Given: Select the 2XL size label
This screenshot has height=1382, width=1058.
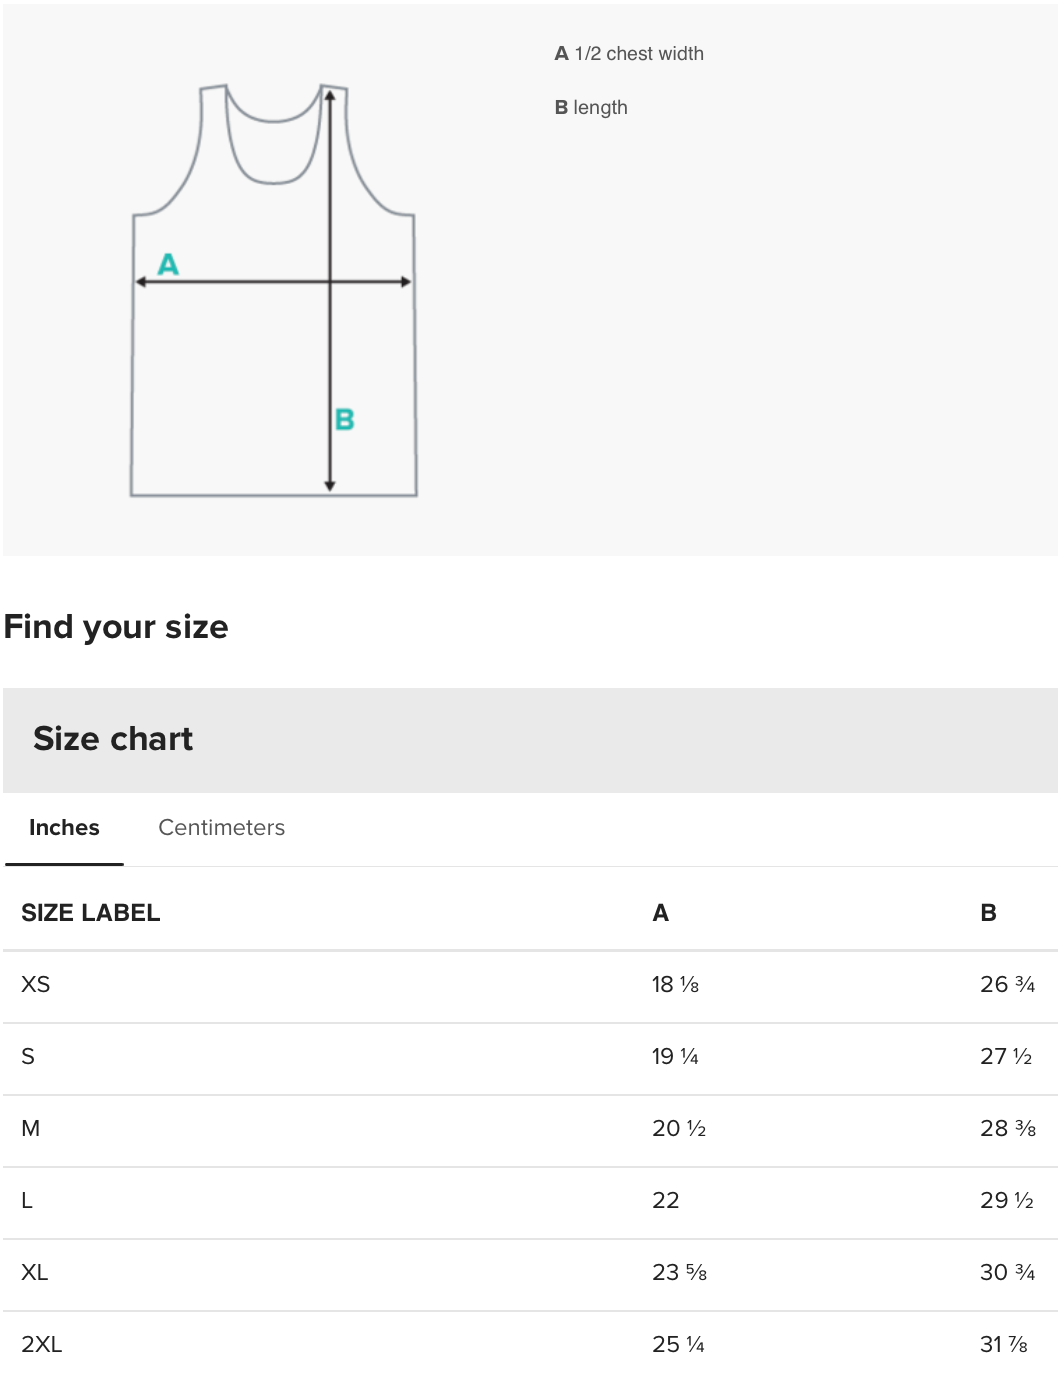Looking at the screenshot, I should coord(41,1344).
